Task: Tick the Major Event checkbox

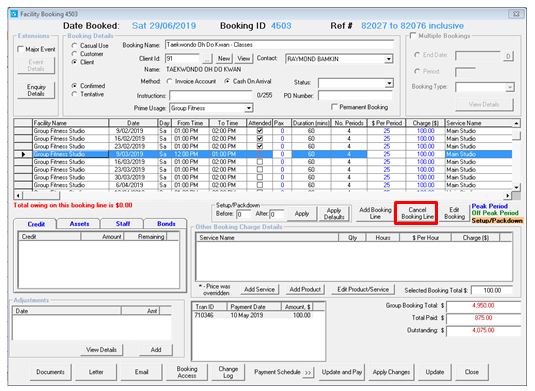Action: click(20, 49)
